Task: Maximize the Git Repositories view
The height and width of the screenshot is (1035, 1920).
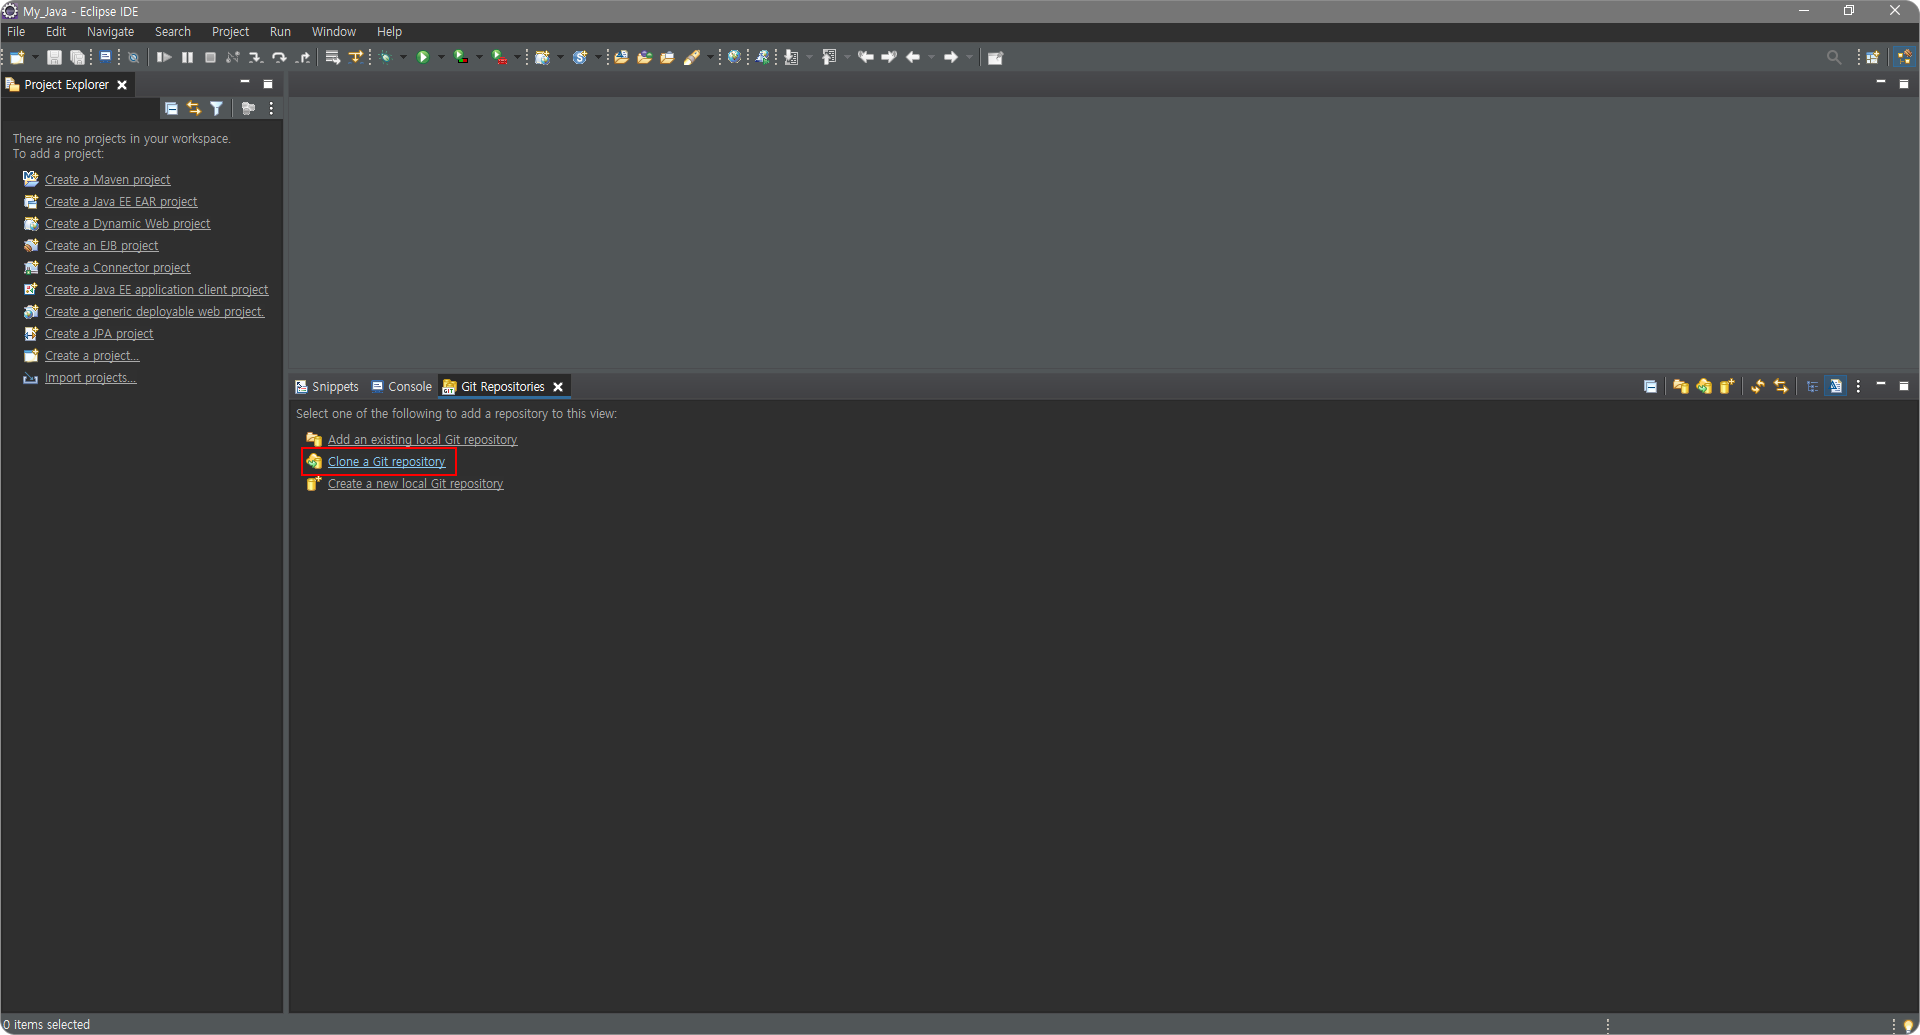Action: pyautogui.click(x=1904, y=385)
